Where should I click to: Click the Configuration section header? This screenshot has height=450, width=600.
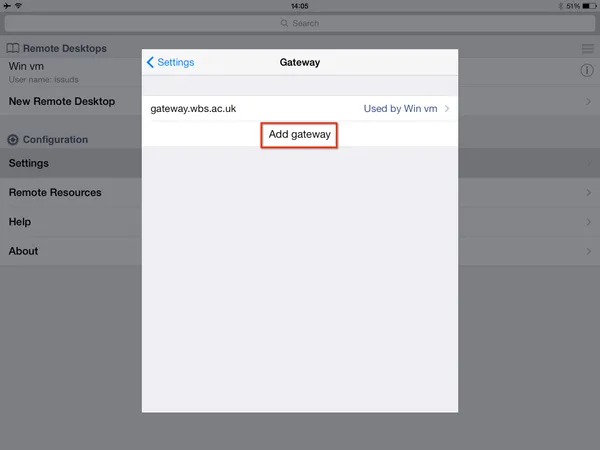55,140
